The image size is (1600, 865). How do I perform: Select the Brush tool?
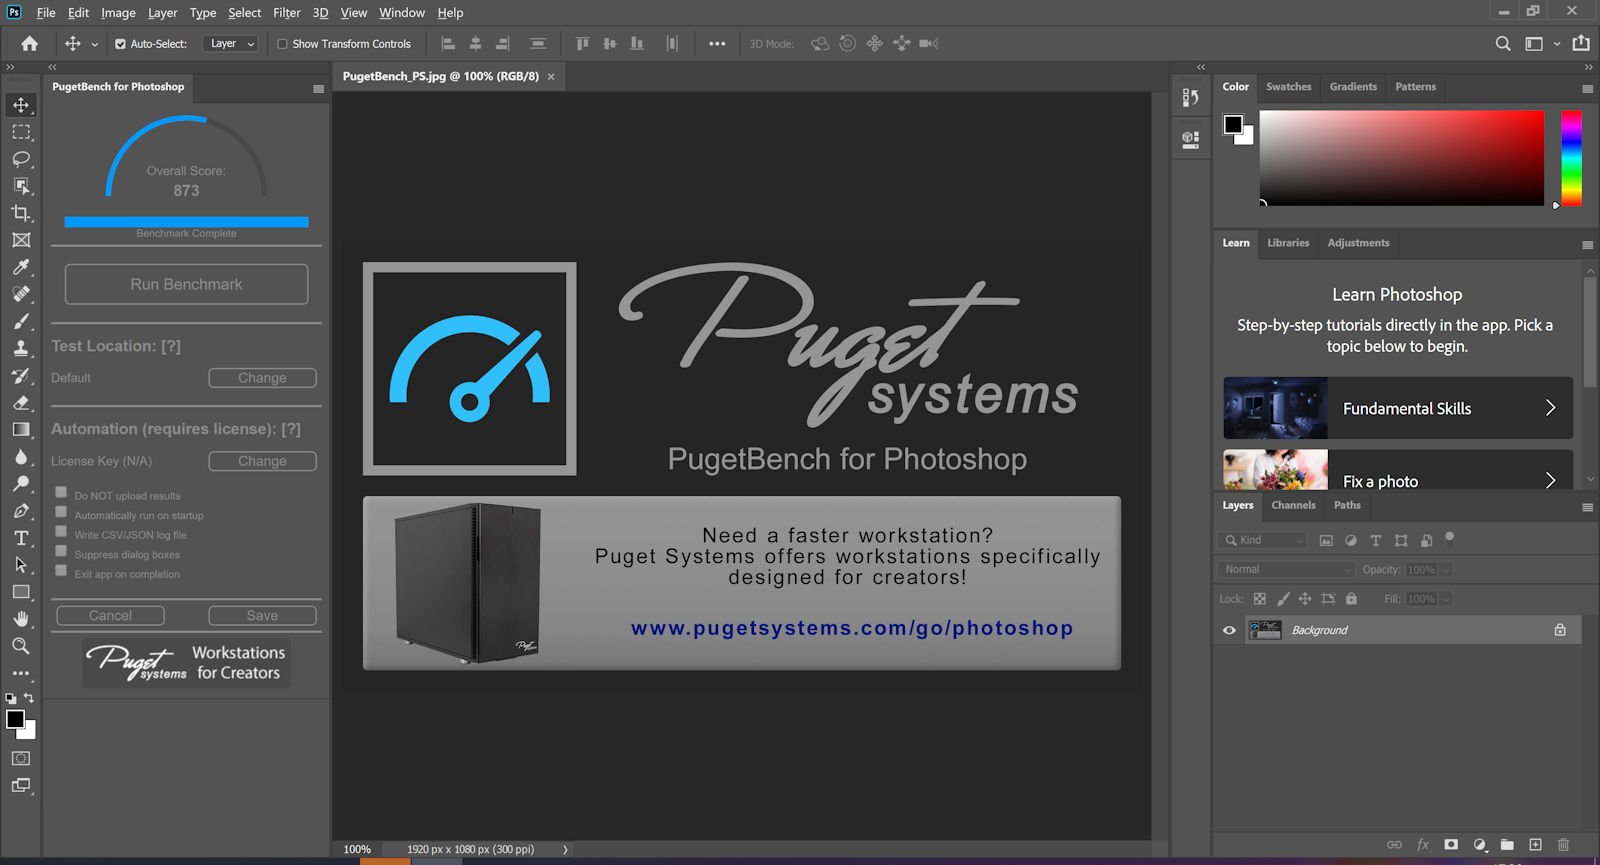click(21, 321)
